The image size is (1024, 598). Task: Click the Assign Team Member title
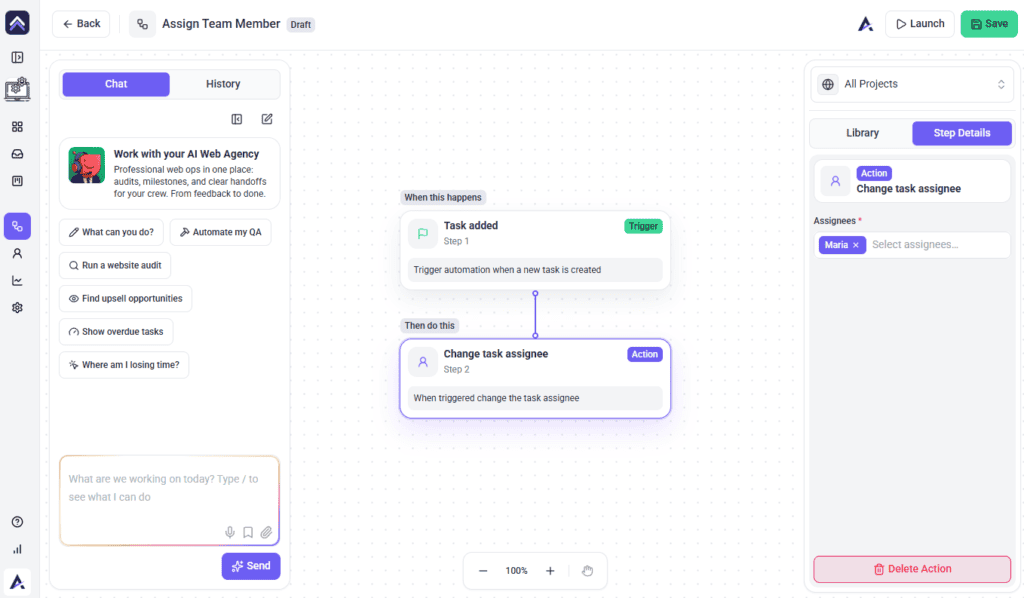[221, 24]
